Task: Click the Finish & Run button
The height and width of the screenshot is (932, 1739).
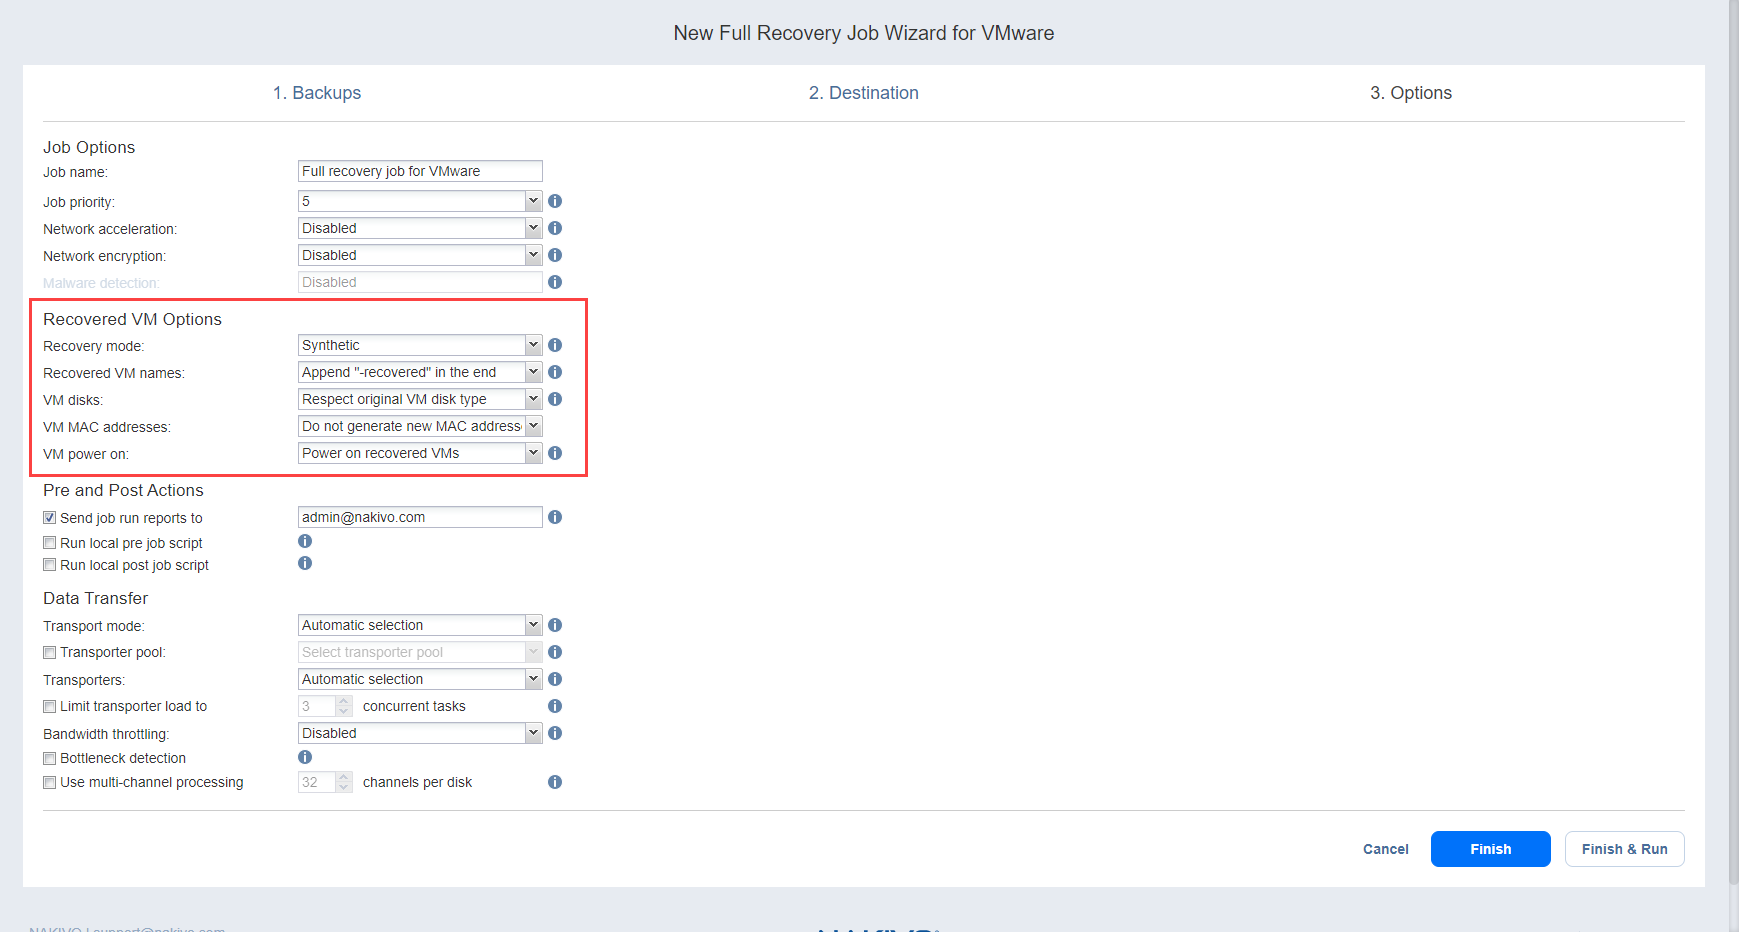Action: tap(1624, 849)
